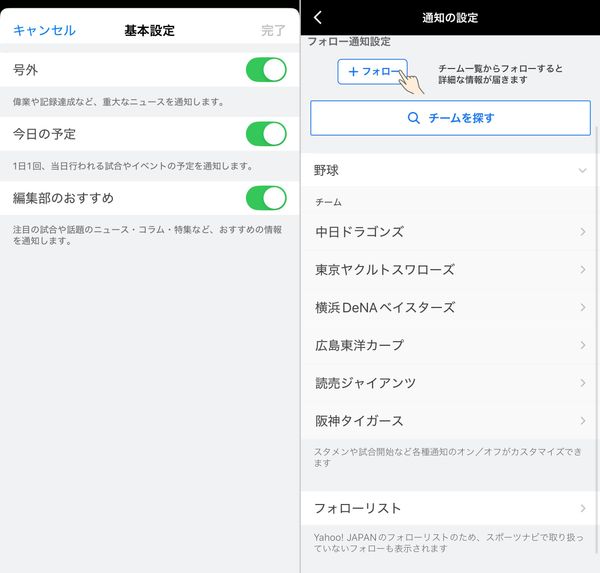The width and height of the screenshot is (600, 573).
Task: Tap 完了 in 基本設定 header
Action: point(273,30)
